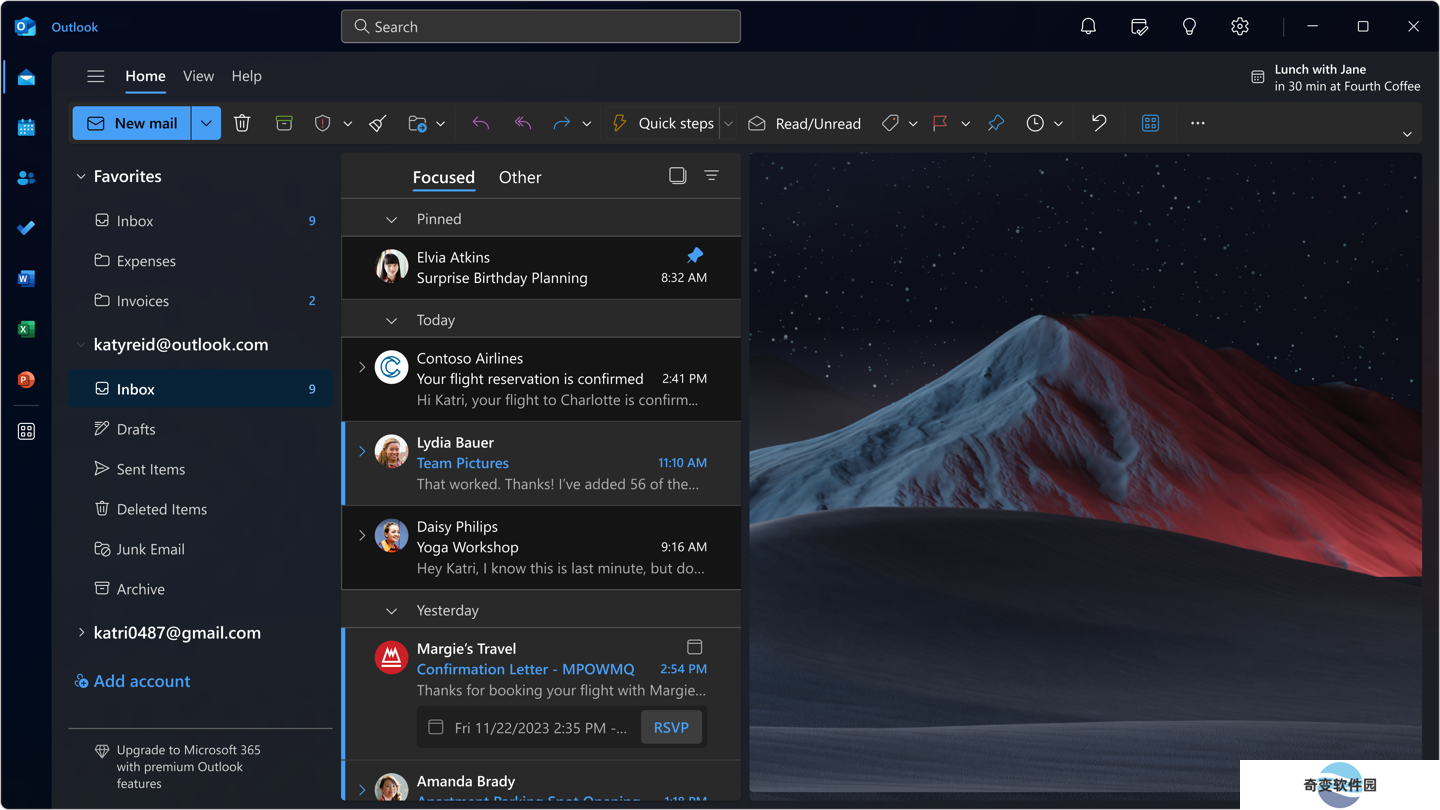Collapse the Favorites section
1440x810 pixels.
[81, 177]
